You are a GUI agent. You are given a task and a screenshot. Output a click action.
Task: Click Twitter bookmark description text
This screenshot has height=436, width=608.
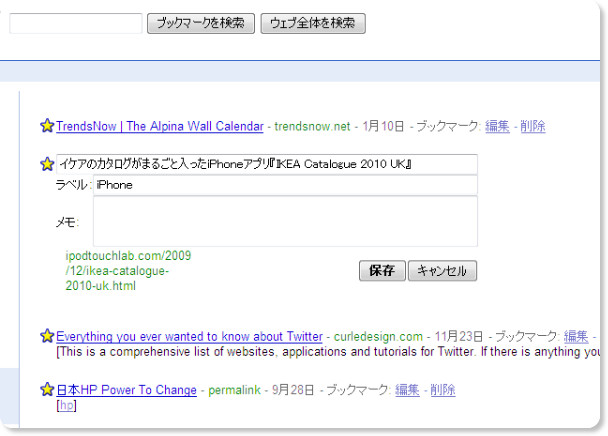(328, 352)
